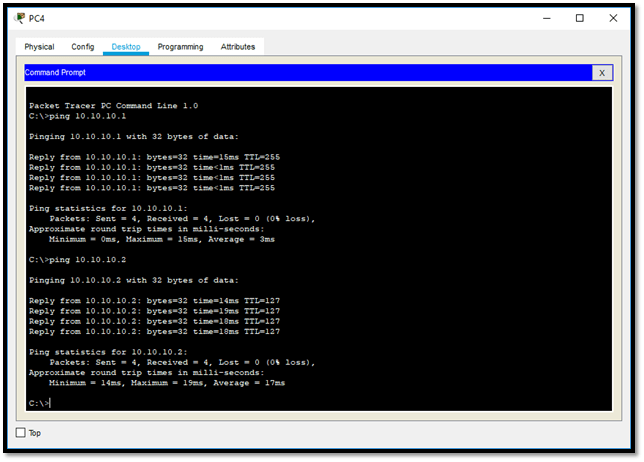Go to the Programming tab

tap(180, 47)
